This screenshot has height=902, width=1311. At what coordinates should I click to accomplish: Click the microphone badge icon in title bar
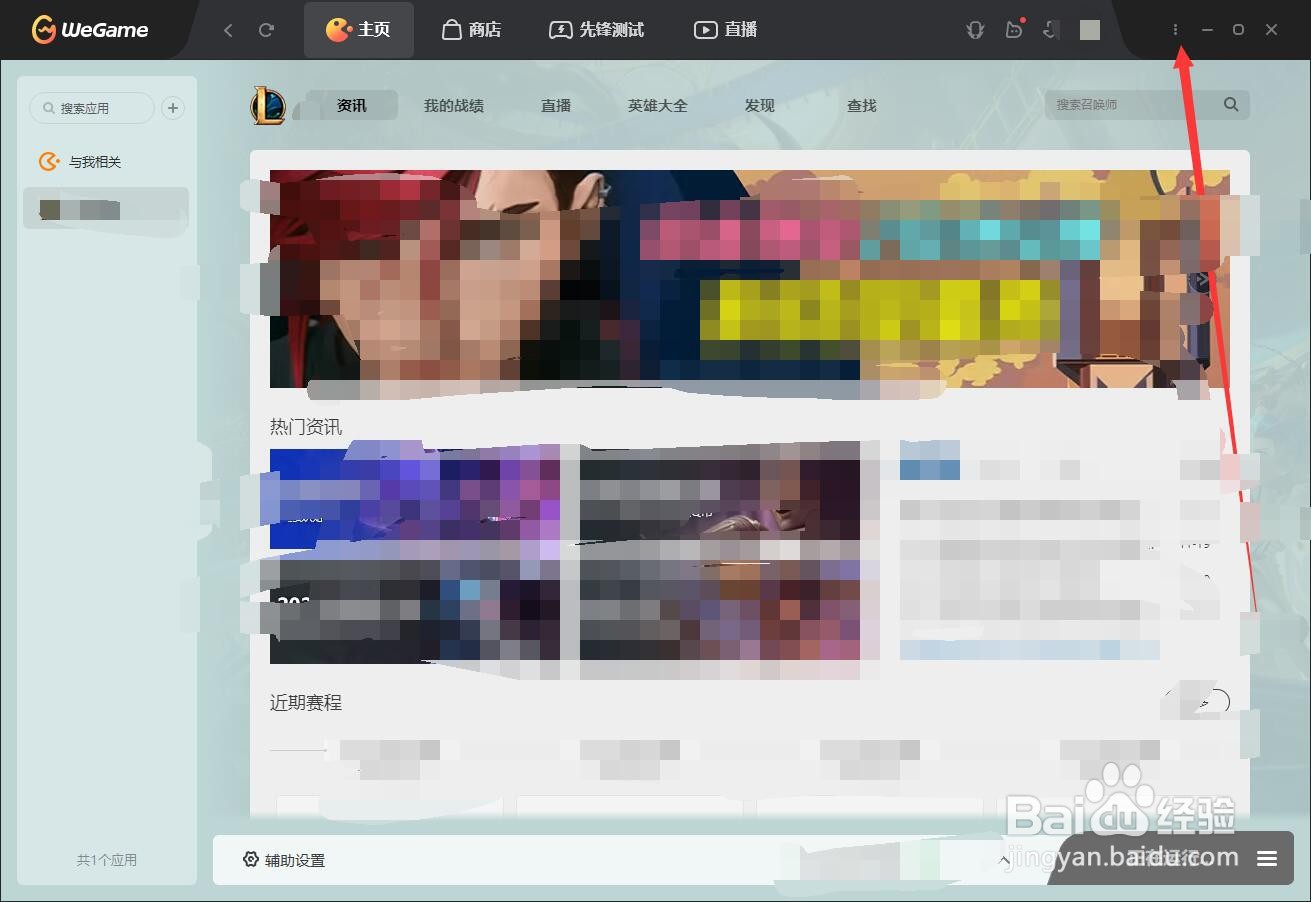pos(975,30)
